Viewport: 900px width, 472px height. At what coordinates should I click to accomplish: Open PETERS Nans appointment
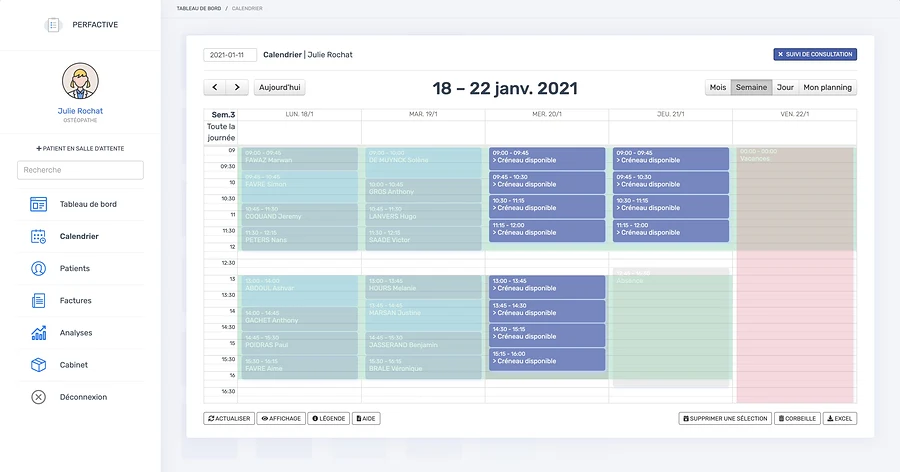coord(300,239)
